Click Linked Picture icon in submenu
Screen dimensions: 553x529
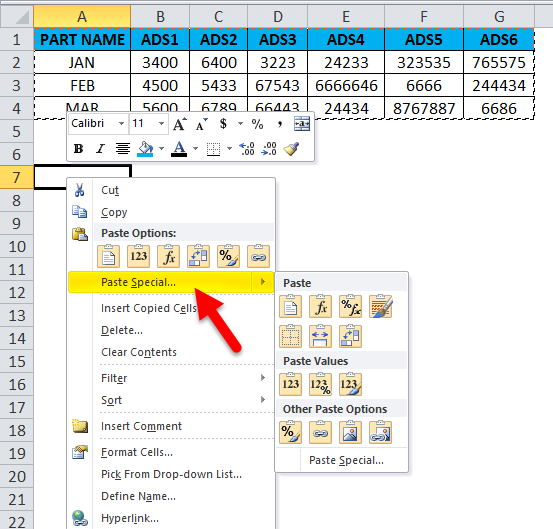(x=380, y=432)
